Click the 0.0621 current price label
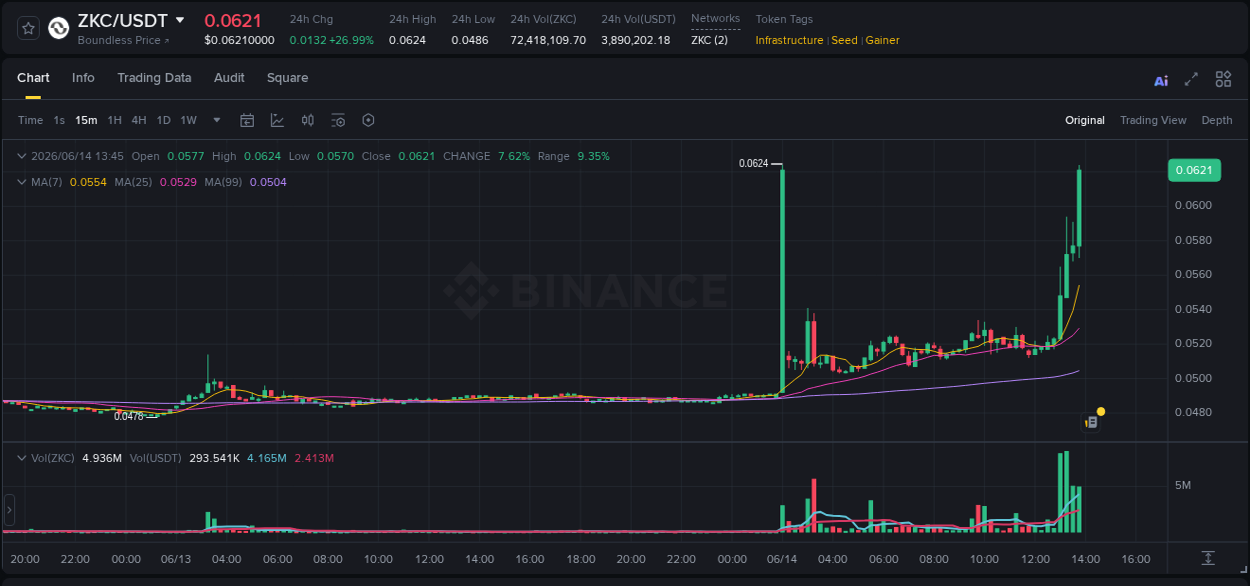Viewport: 1250px width, 586px height. pos(1194,170)
